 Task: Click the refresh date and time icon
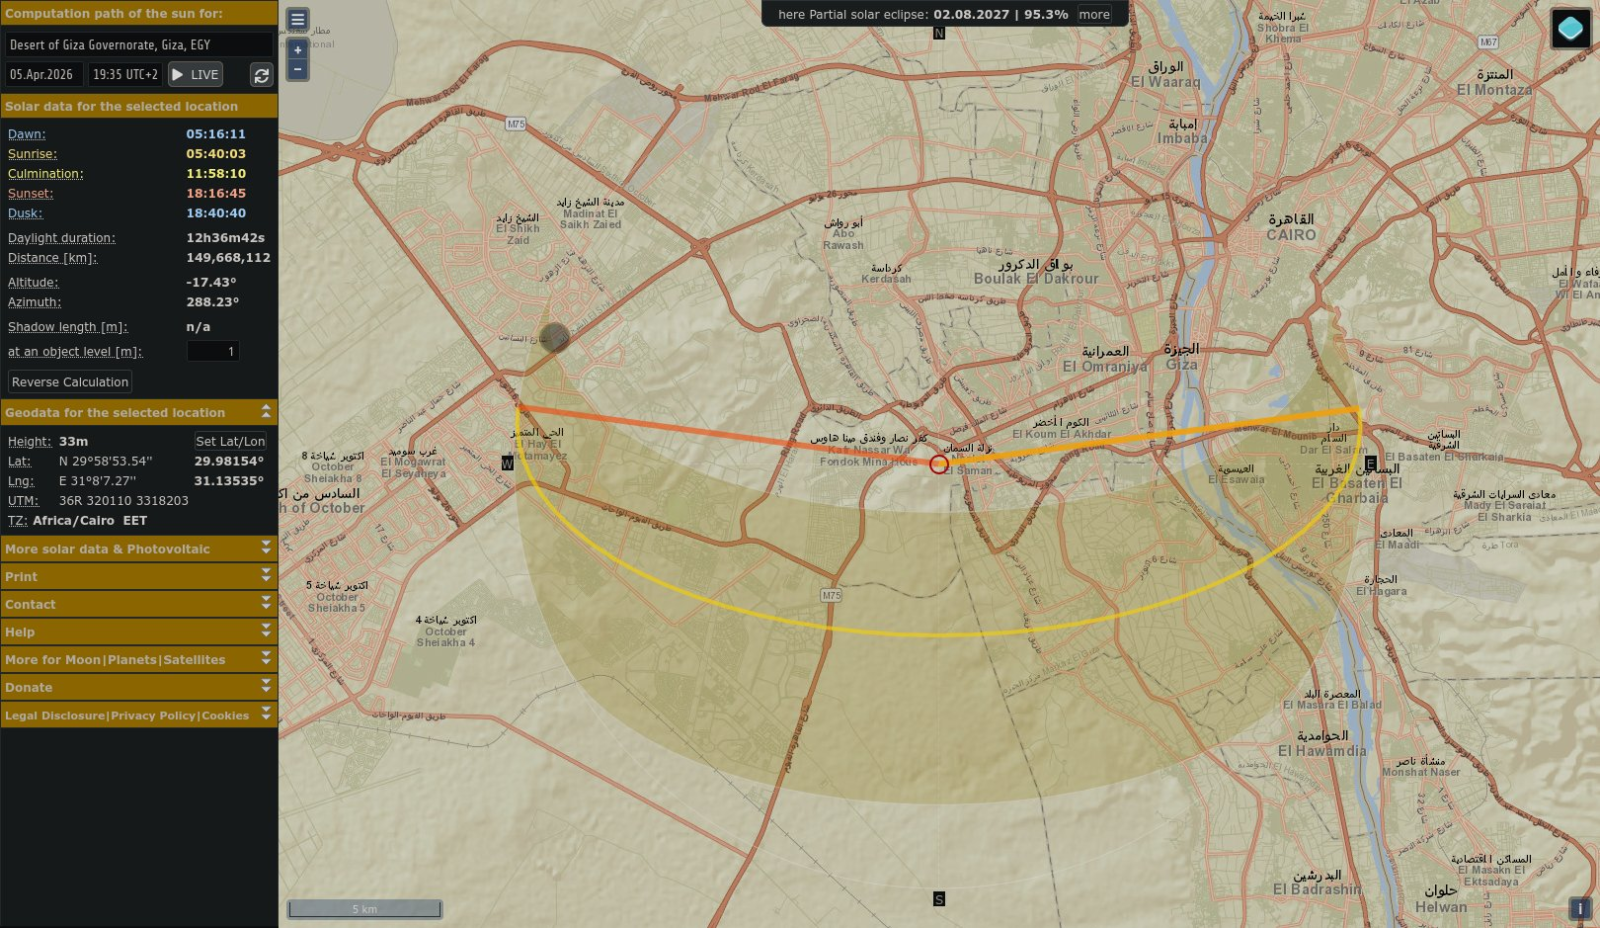261,75
